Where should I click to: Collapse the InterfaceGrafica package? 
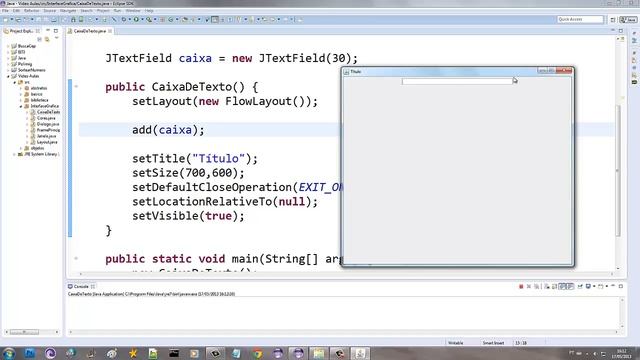pos(21,106)
